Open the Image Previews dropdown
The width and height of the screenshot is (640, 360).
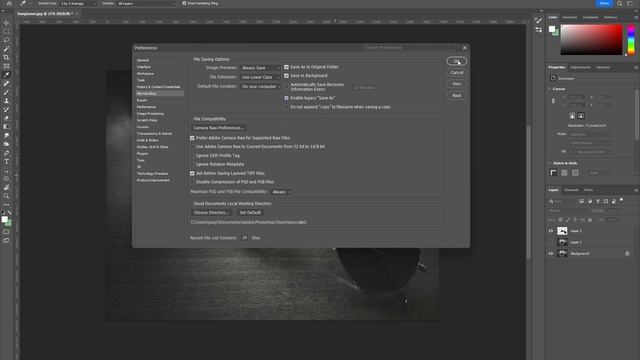pyautogui.click(x=260, y=68)
